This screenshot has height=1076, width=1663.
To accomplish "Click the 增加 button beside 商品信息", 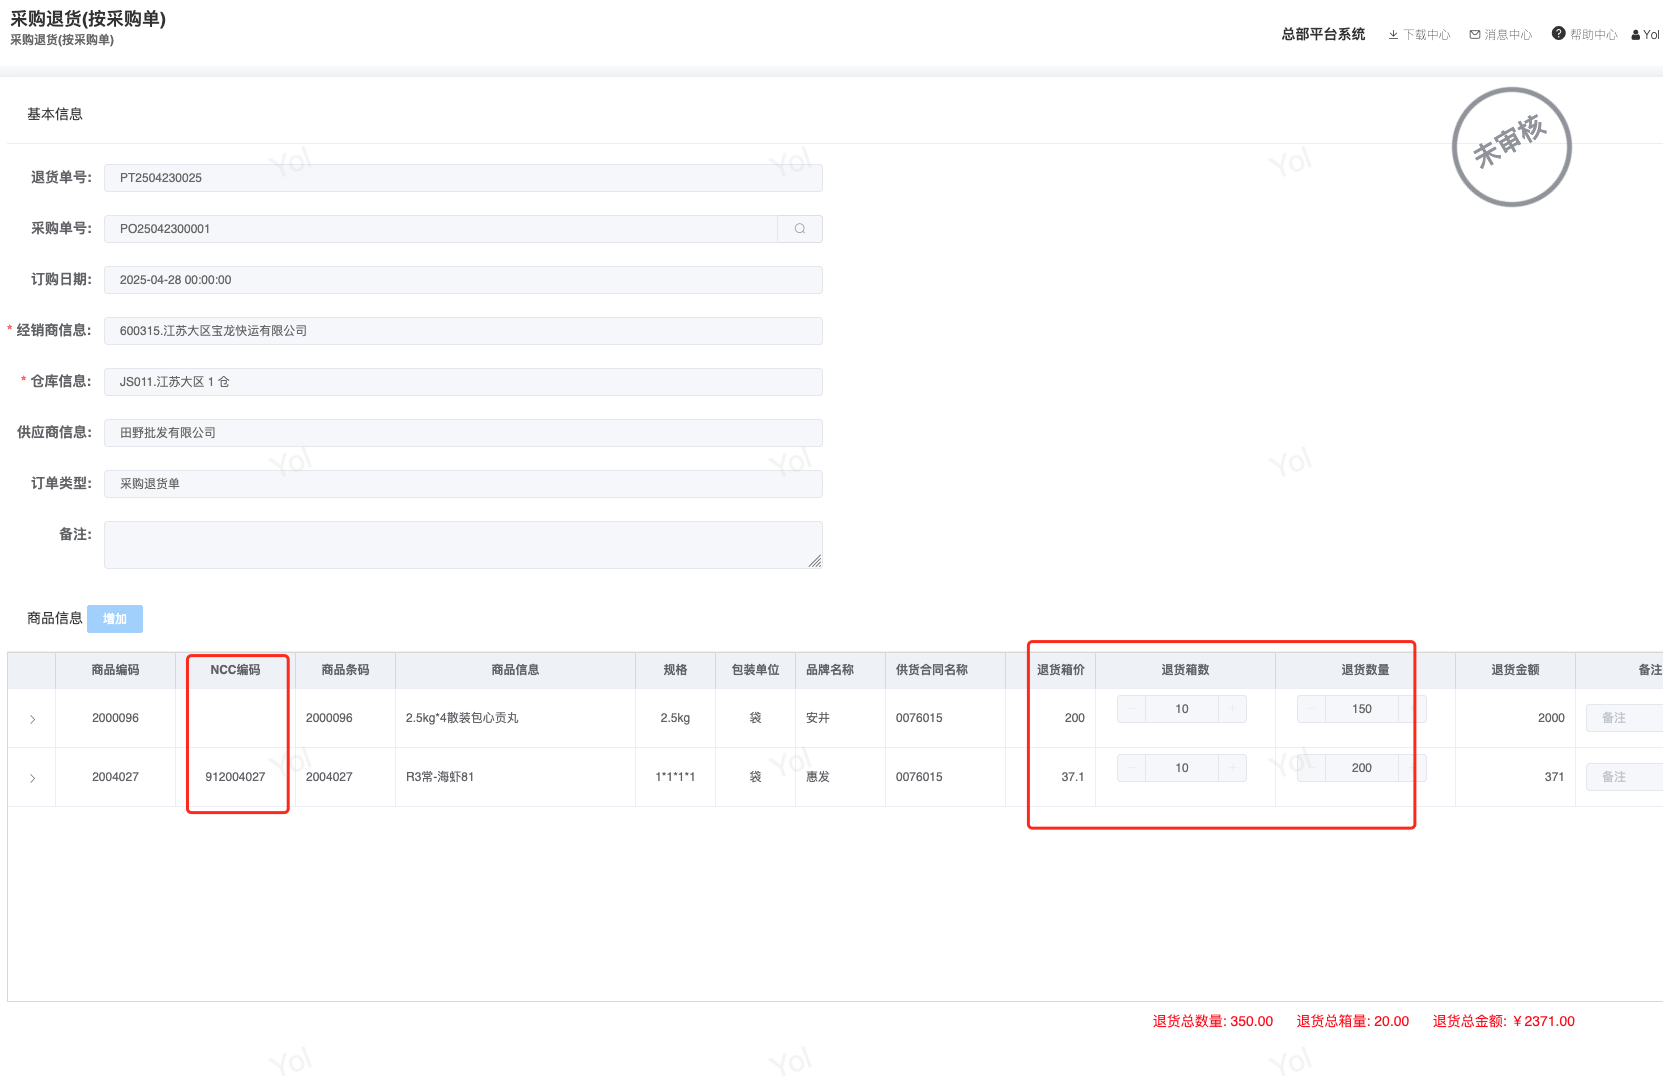I will coord(115,619).
